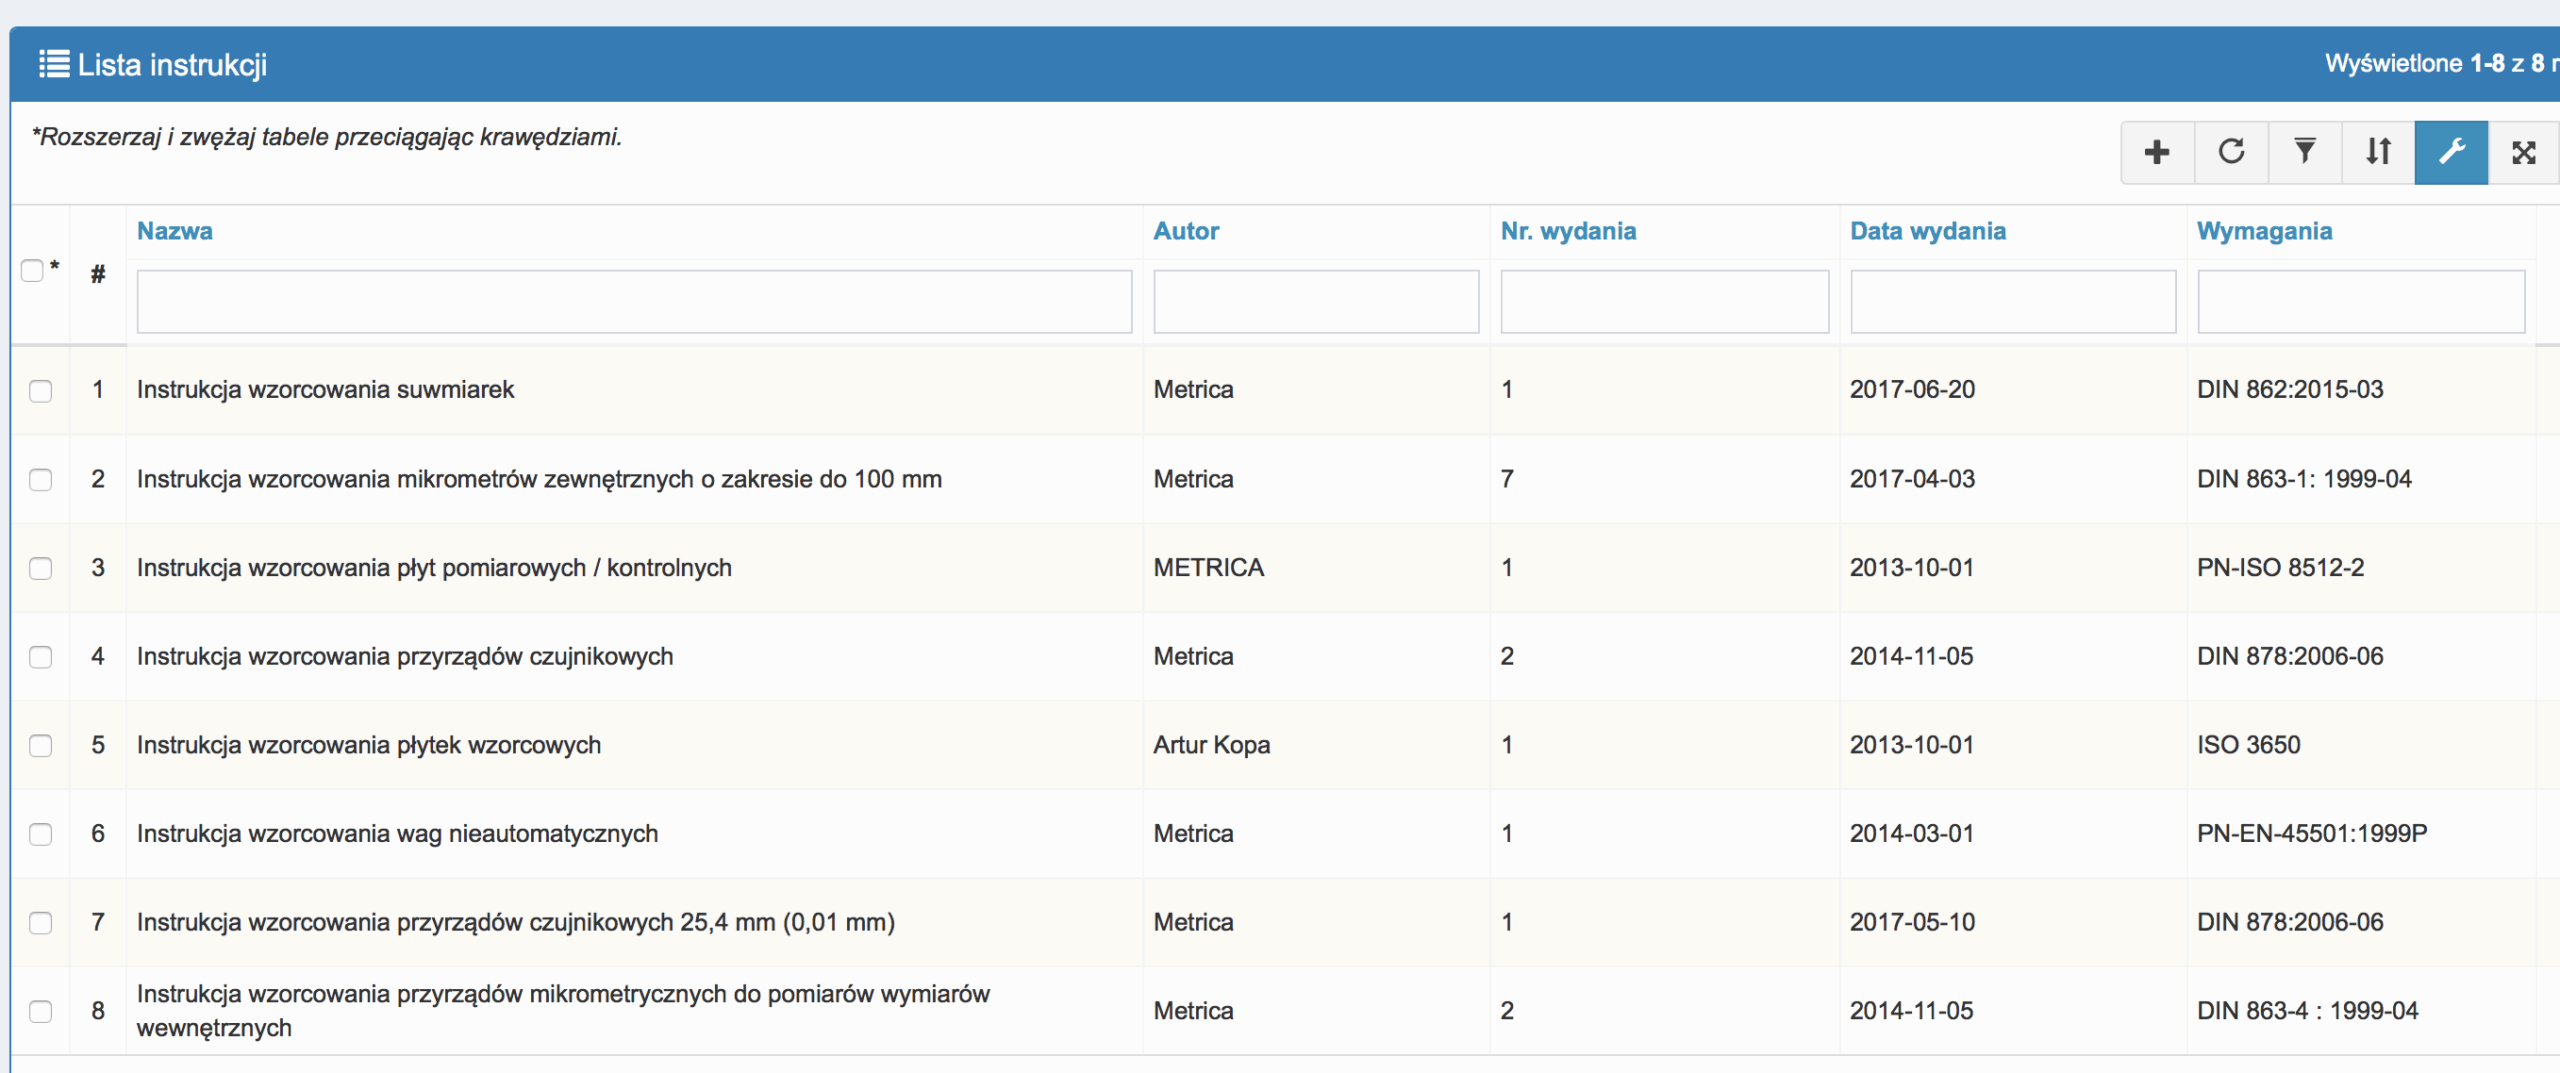Sort by the Autor column header
Viewport: 2560px width, 1073px height.
(x=1186, y=231)
